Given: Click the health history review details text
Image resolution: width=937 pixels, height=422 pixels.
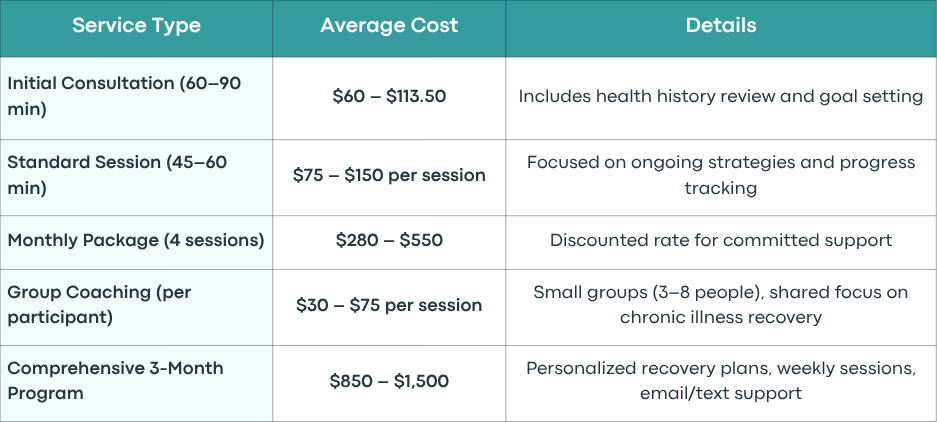Looking at the screenshot, I should click(721, 96).
